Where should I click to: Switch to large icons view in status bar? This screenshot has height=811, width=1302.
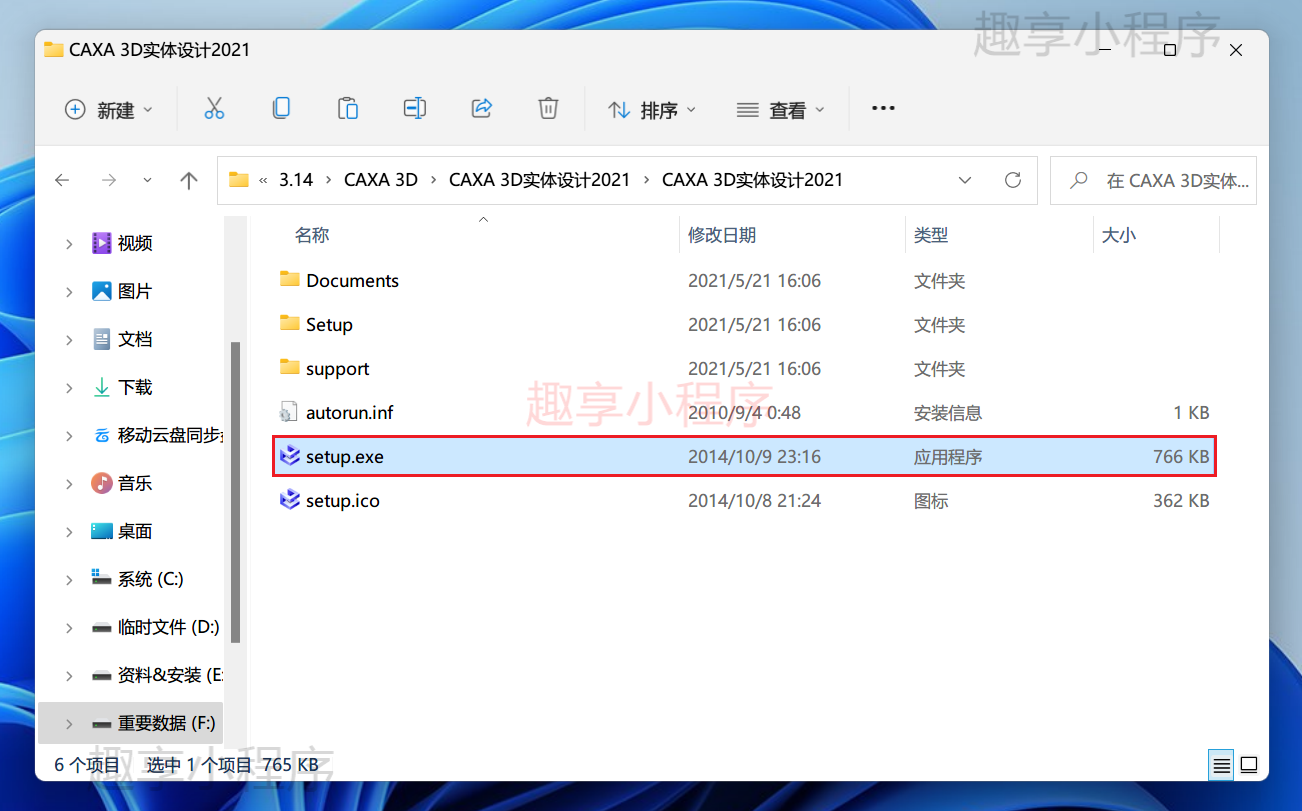pos(1249,766)
